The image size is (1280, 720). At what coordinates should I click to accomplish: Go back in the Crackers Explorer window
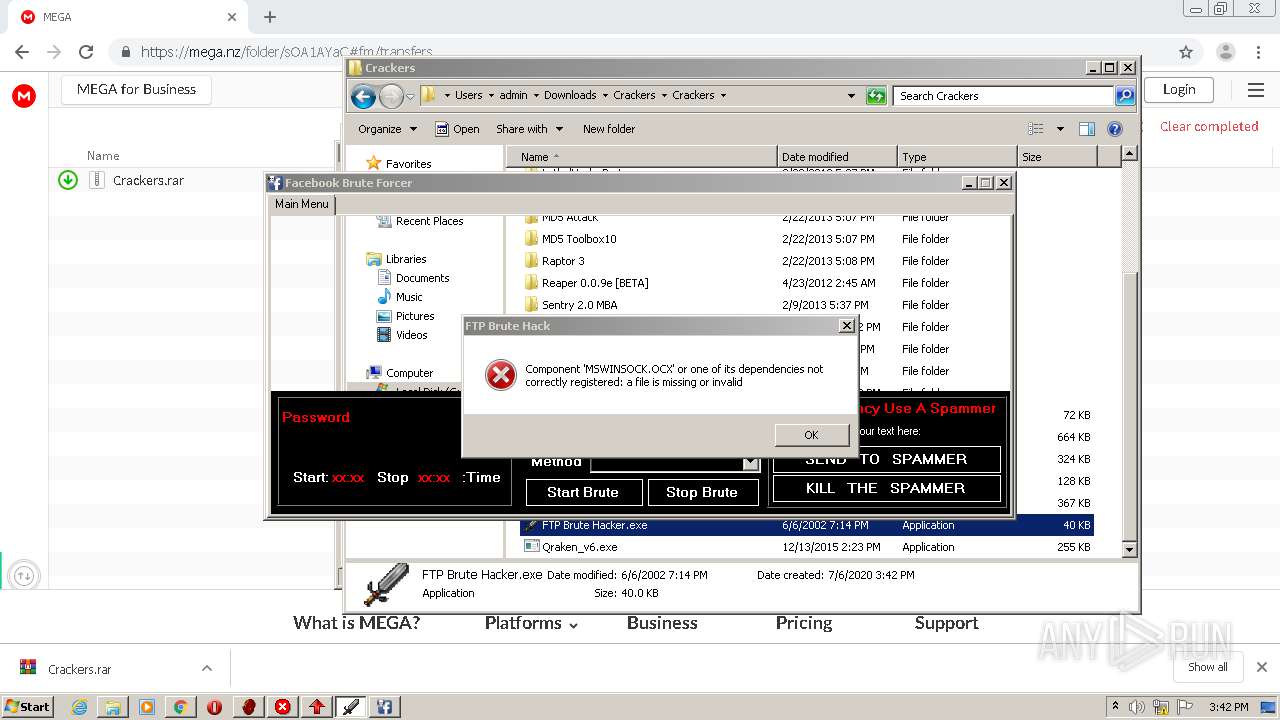pyautogui.click(x=364, y=96)
